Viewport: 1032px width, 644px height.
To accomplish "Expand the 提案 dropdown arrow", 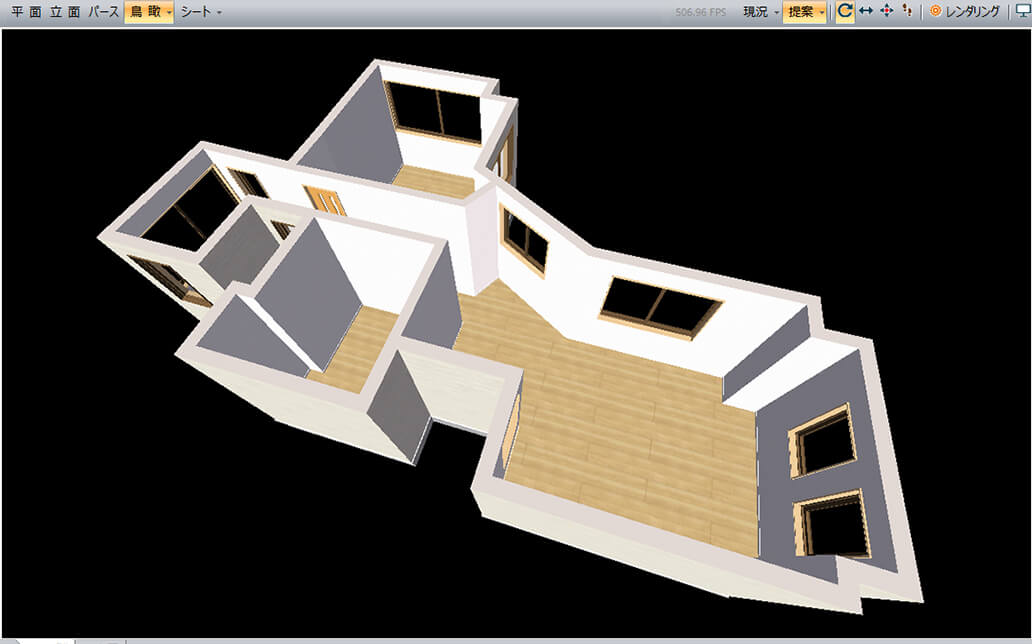I will (822, 13).
